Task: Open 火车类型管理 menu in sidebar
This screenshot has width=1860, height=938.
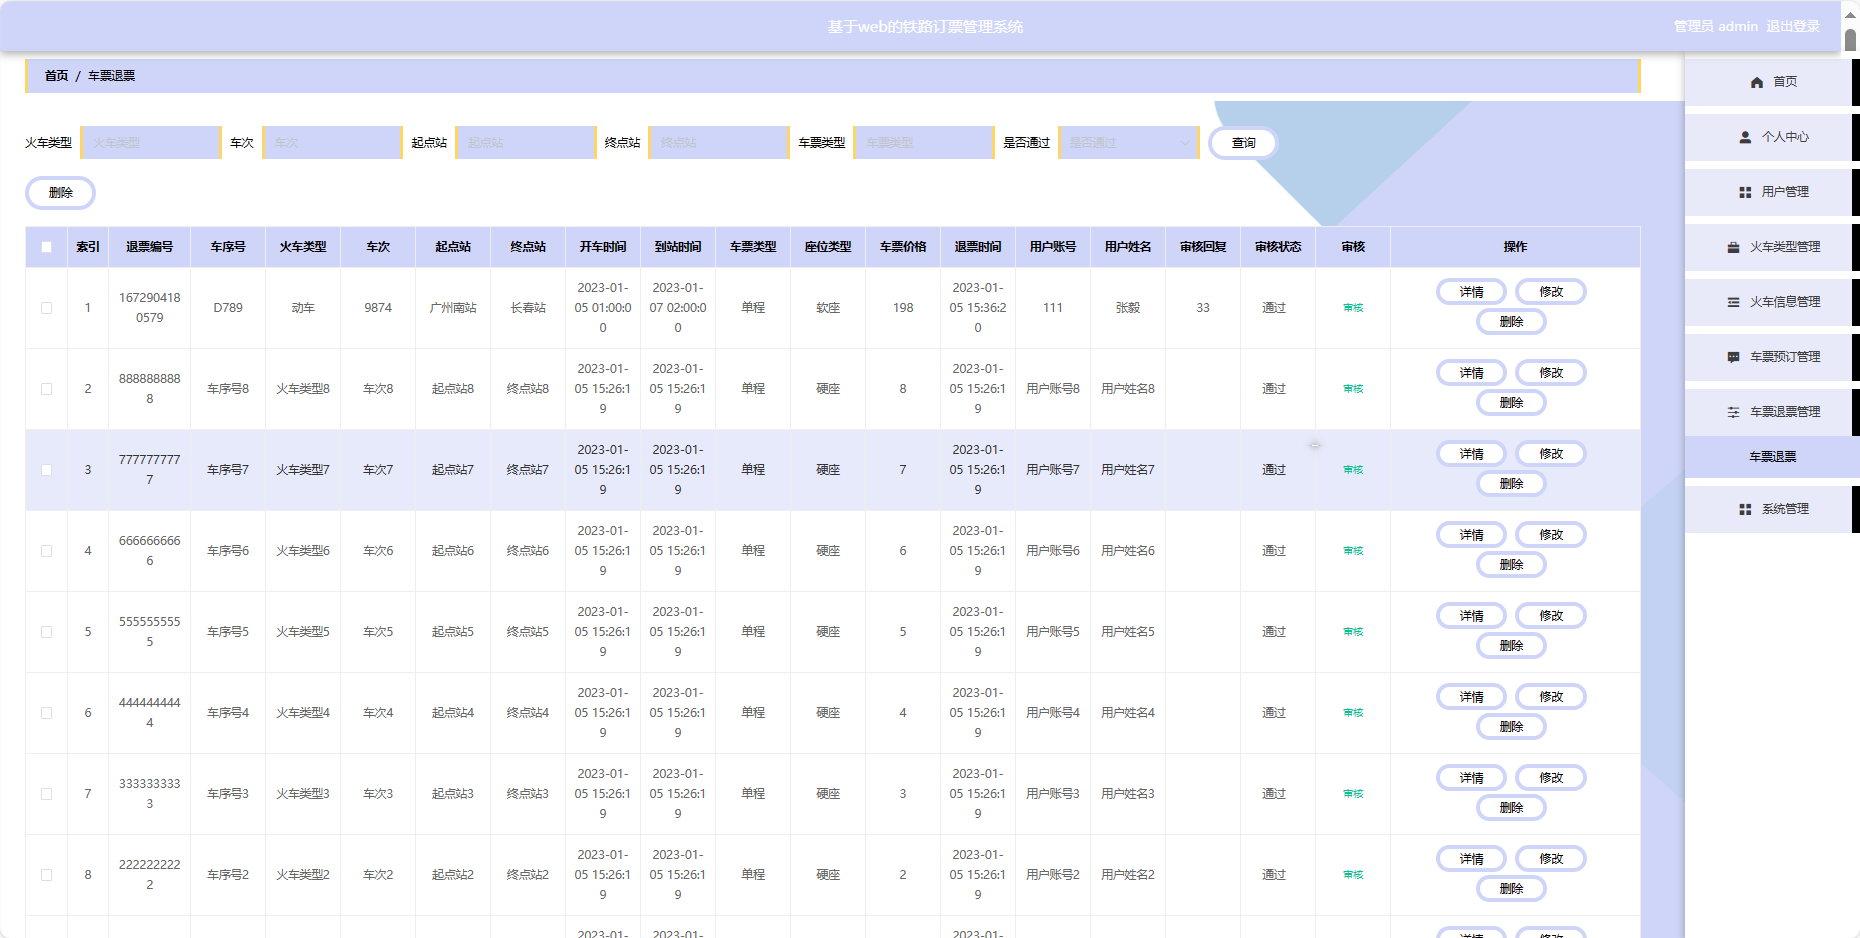Action: (x=1772, y=247)
